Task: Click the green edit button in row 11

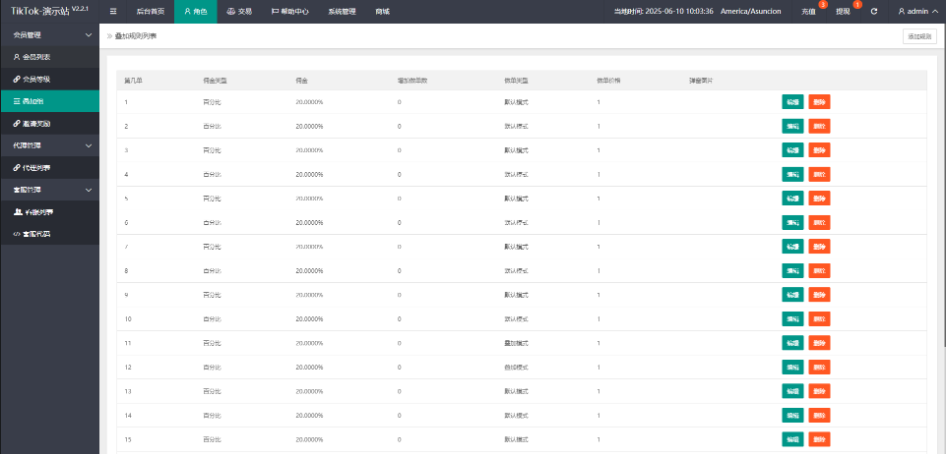Action: (x=793, y=343)
